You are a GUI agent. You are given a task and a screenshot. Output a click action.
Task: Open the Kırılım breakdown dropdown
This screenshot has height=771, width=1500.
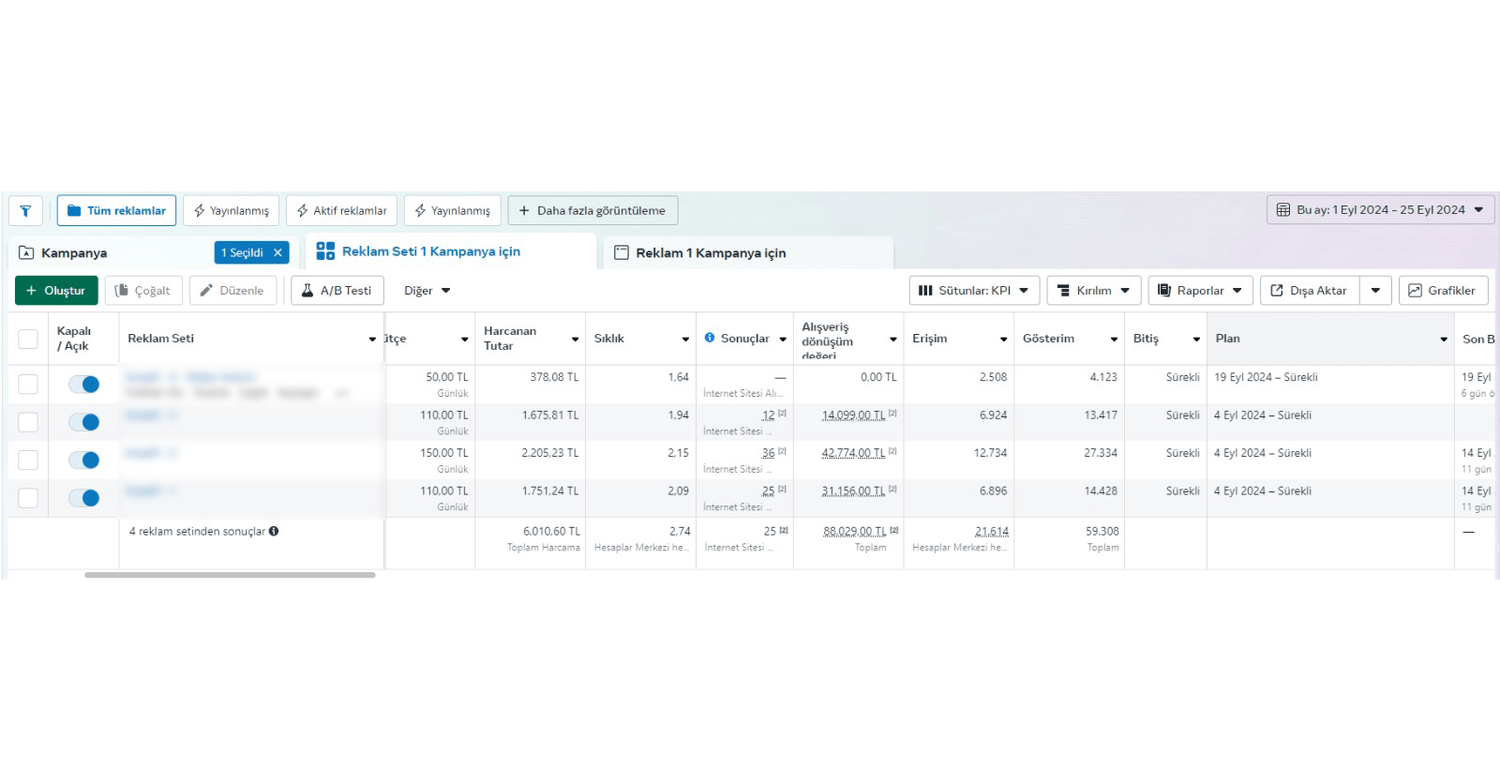click(1093, 291)
